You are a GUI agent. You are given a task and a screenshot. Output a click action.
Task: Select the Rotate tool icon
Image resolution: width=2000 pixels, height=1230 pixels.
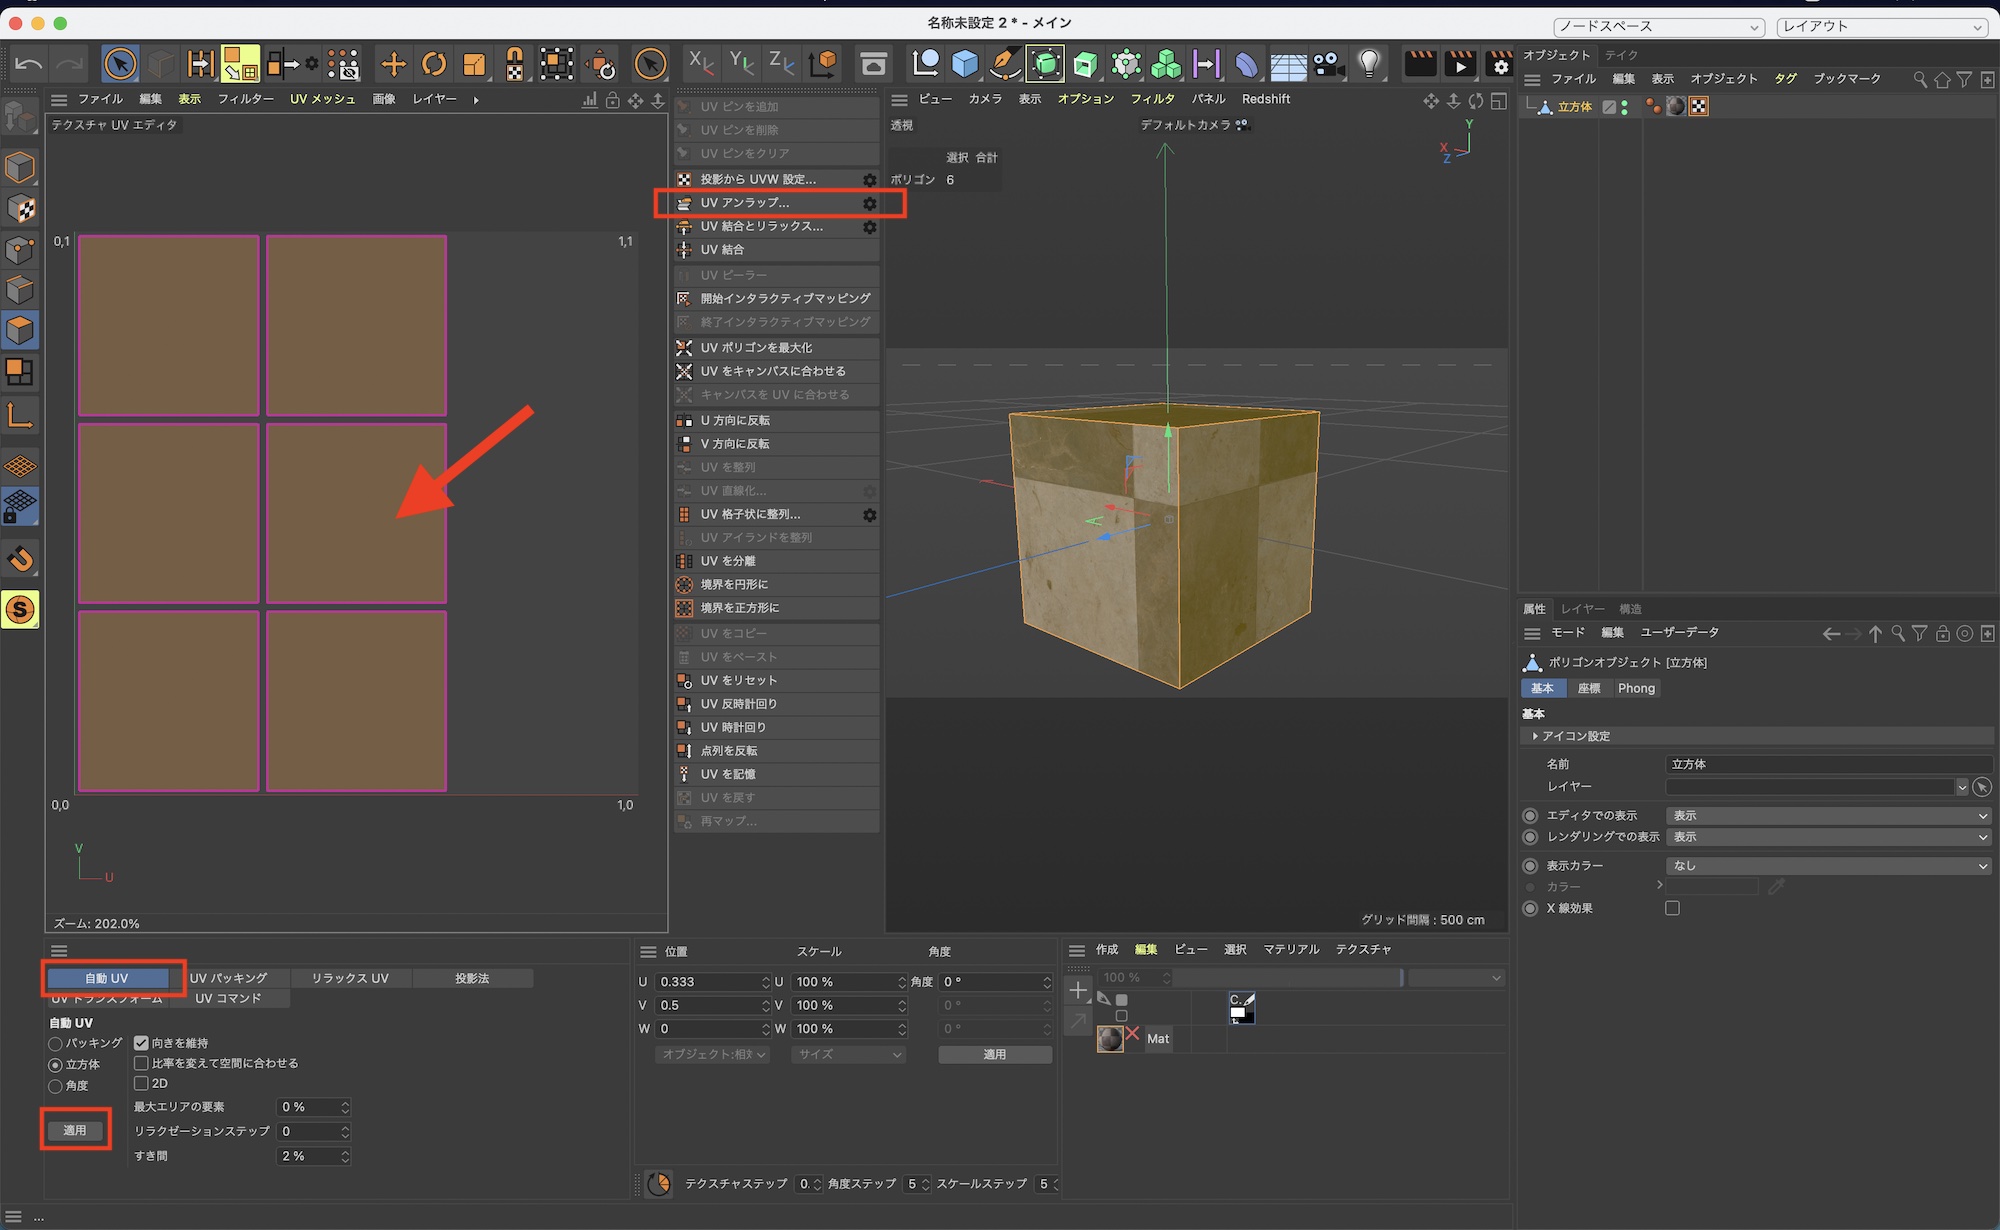click(x=434, y=65)
